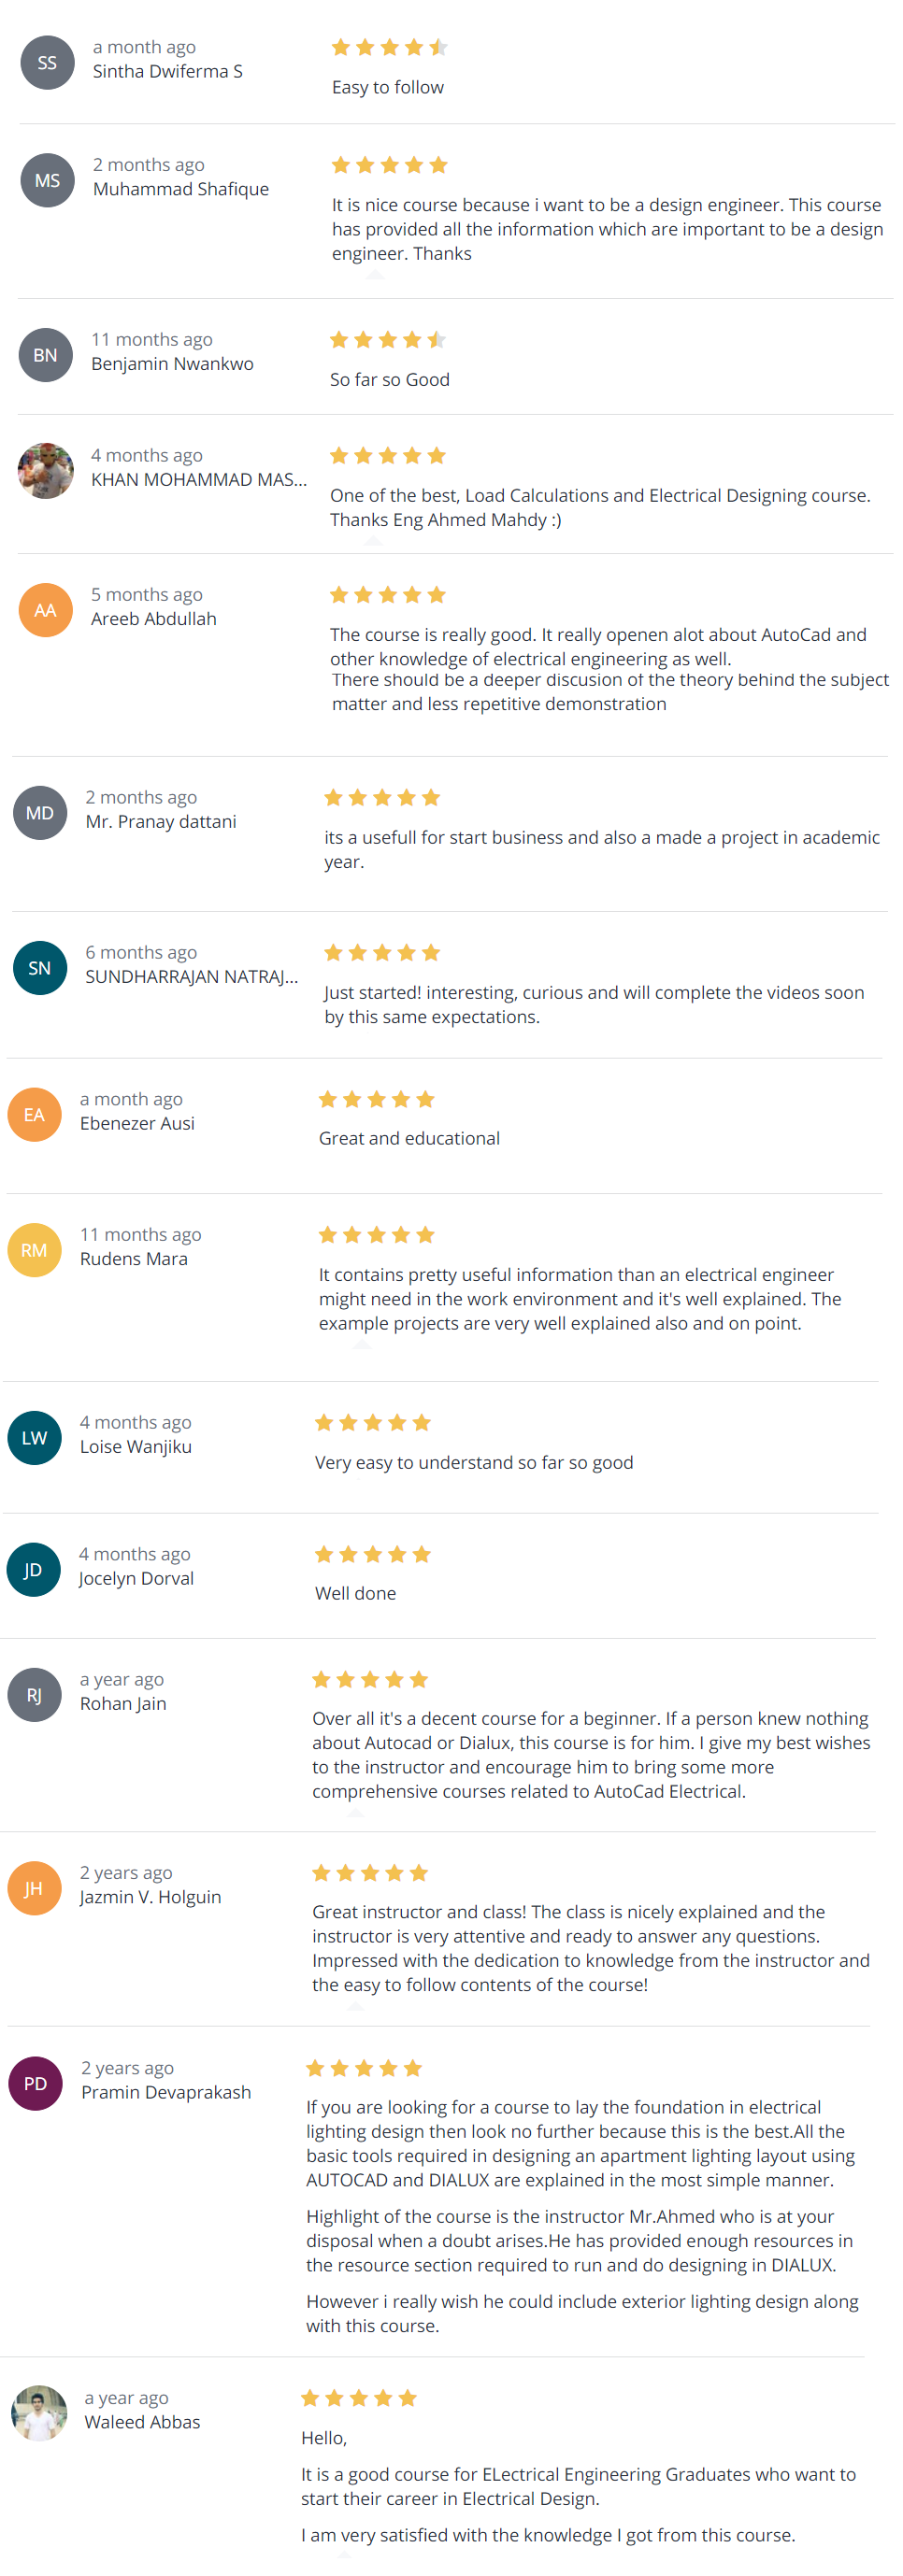This screenshot has width=903, height=2576.
Task: Click the yellow RM avatar icon
Action: 34,1251
